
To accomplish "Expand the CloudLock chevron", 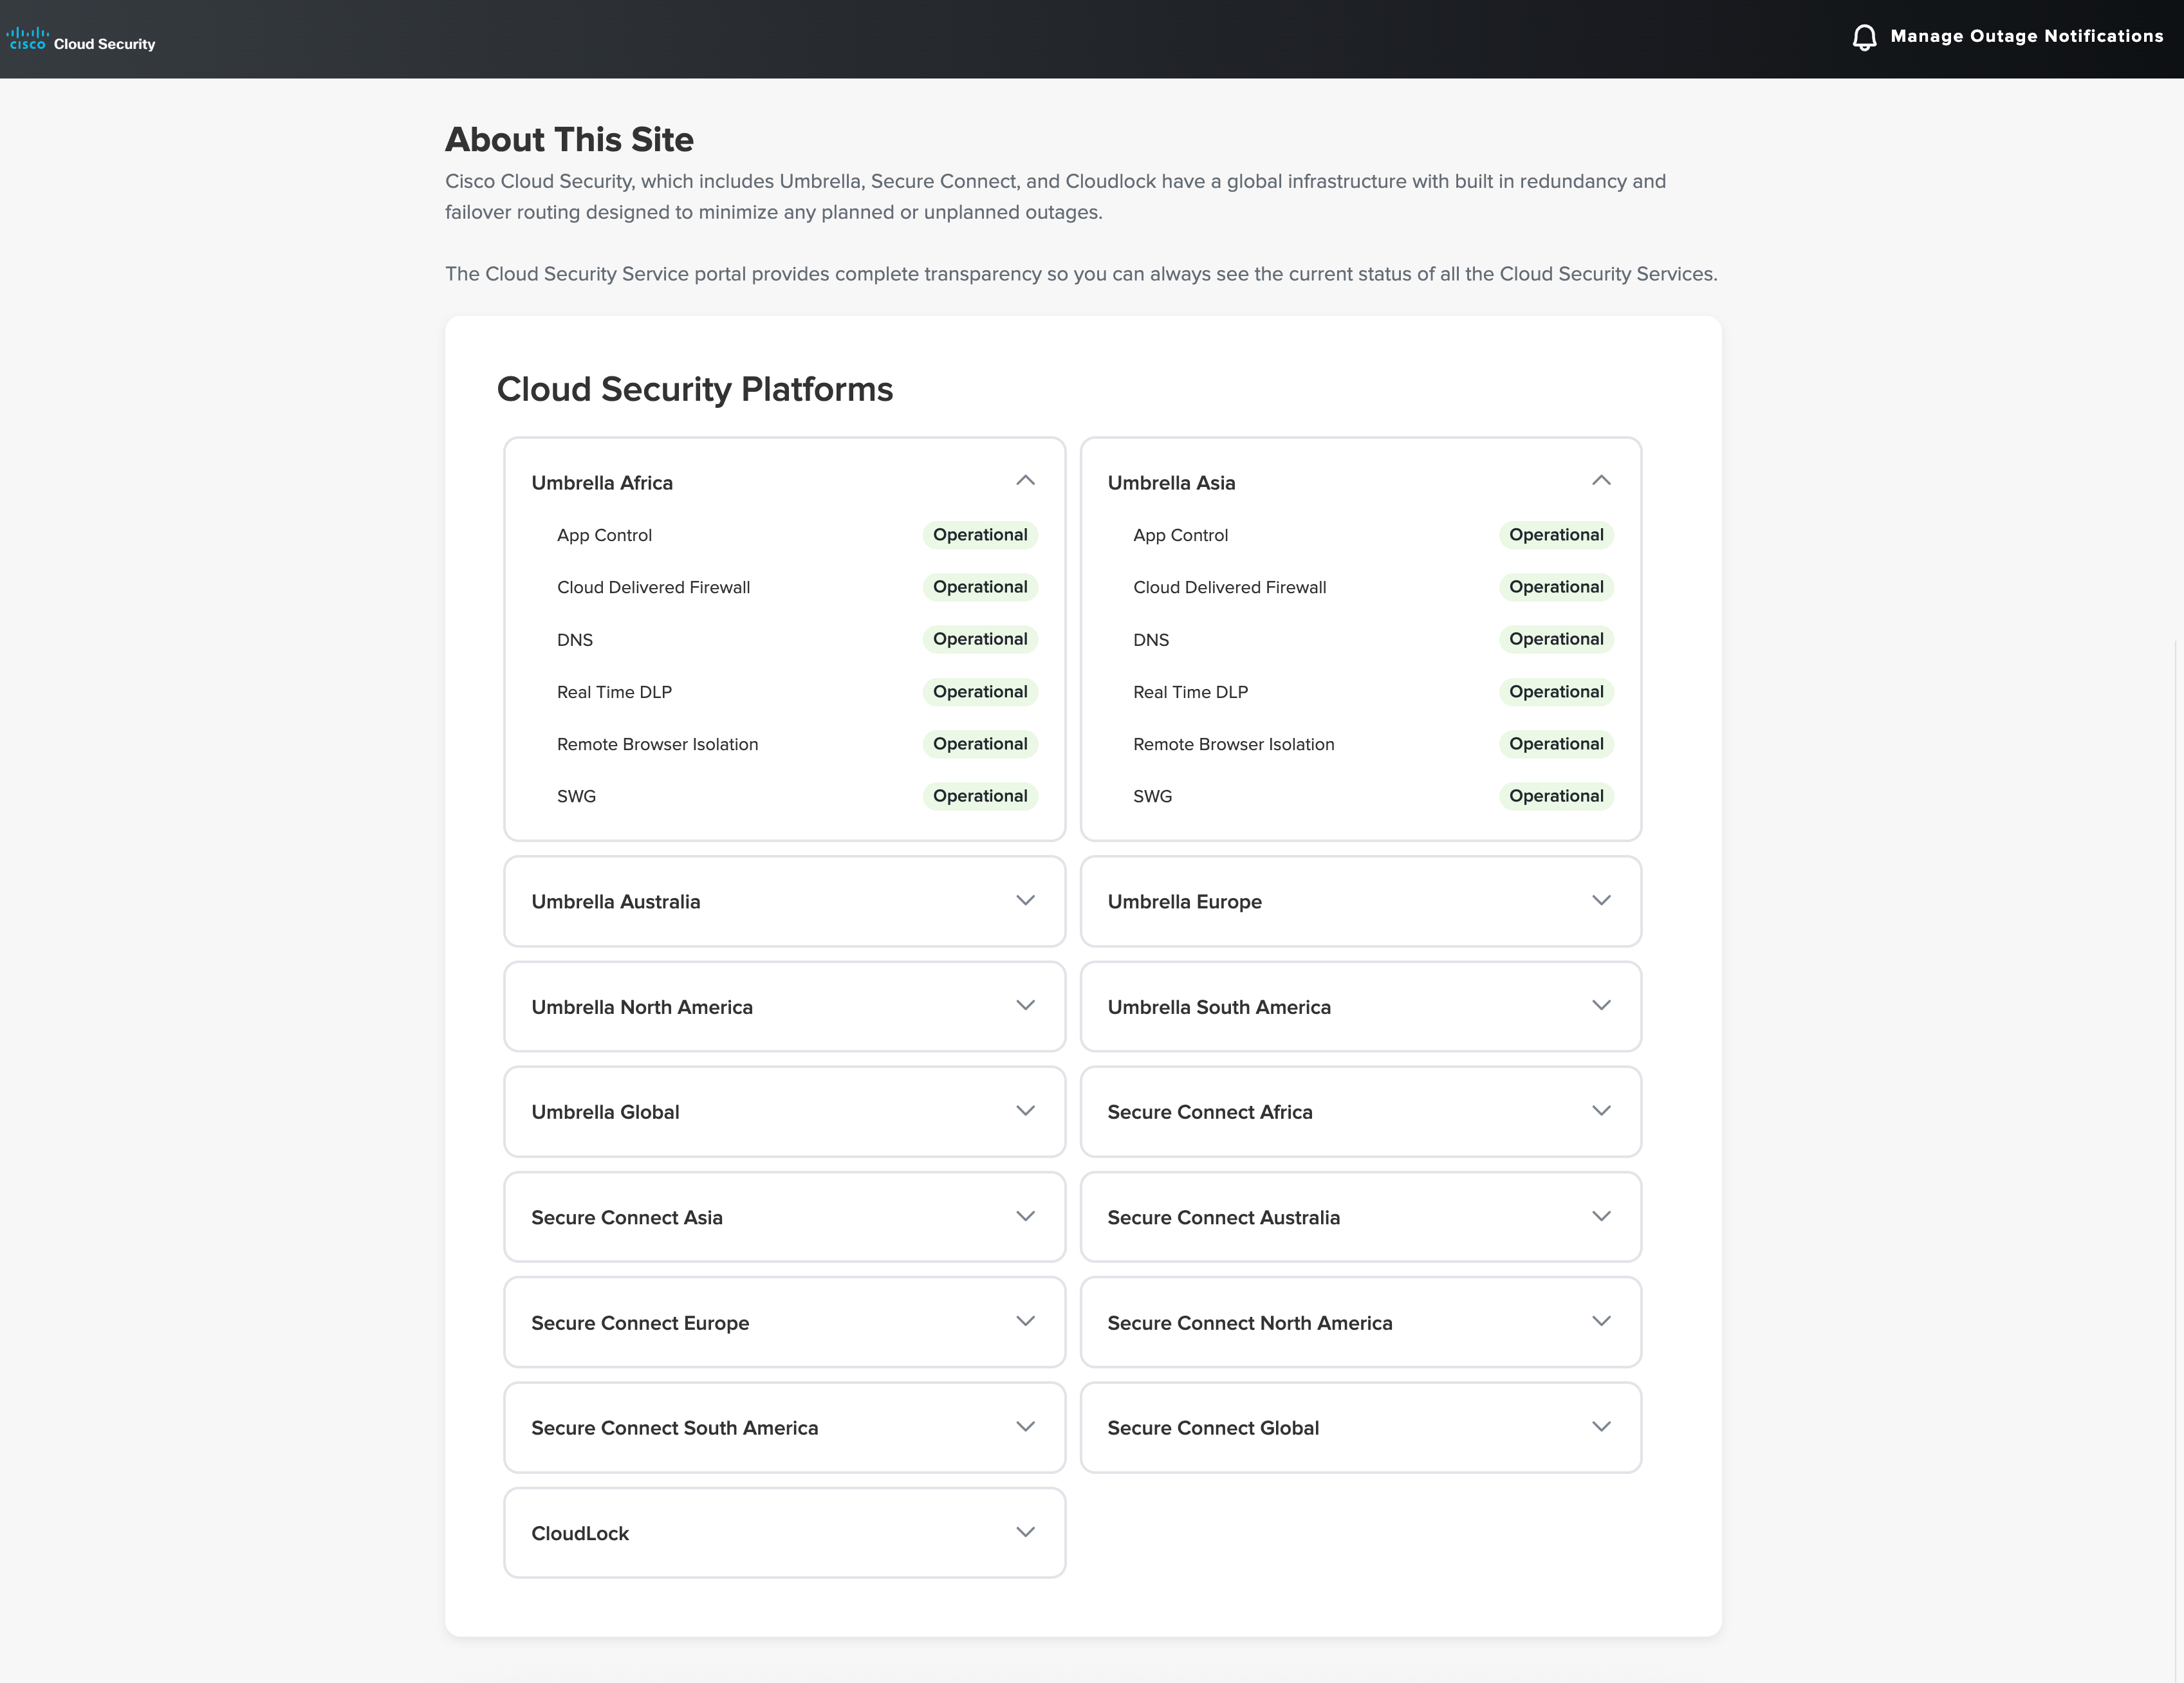I will tap(1025, 1532).
